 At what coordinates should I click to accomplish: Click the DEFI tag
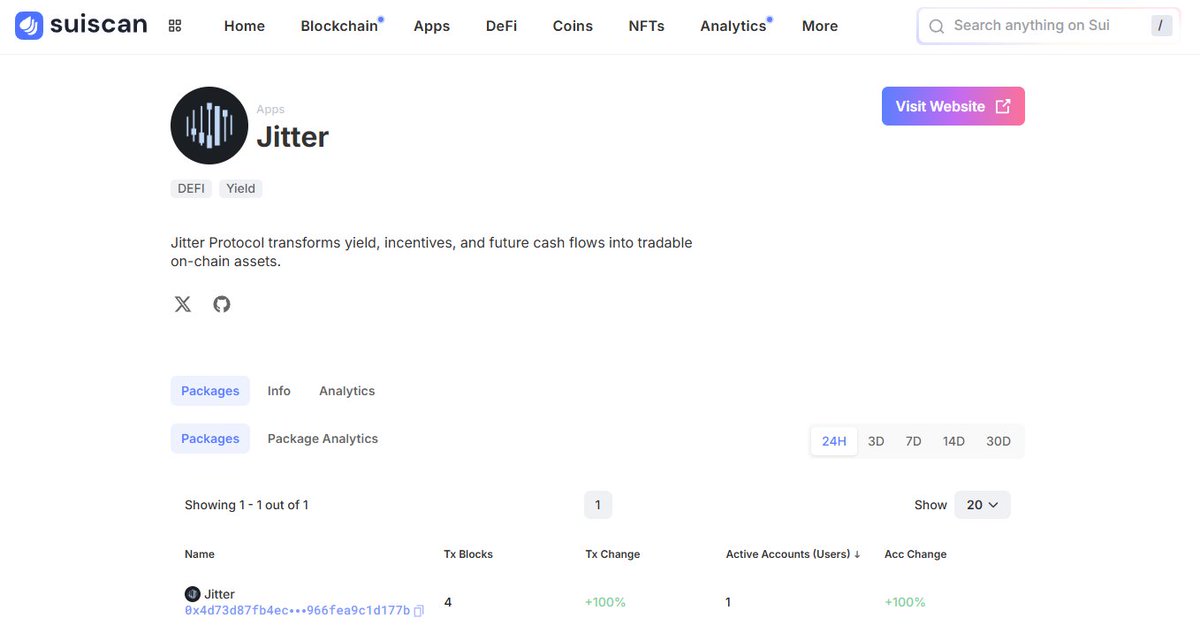[x=191, y=188]
